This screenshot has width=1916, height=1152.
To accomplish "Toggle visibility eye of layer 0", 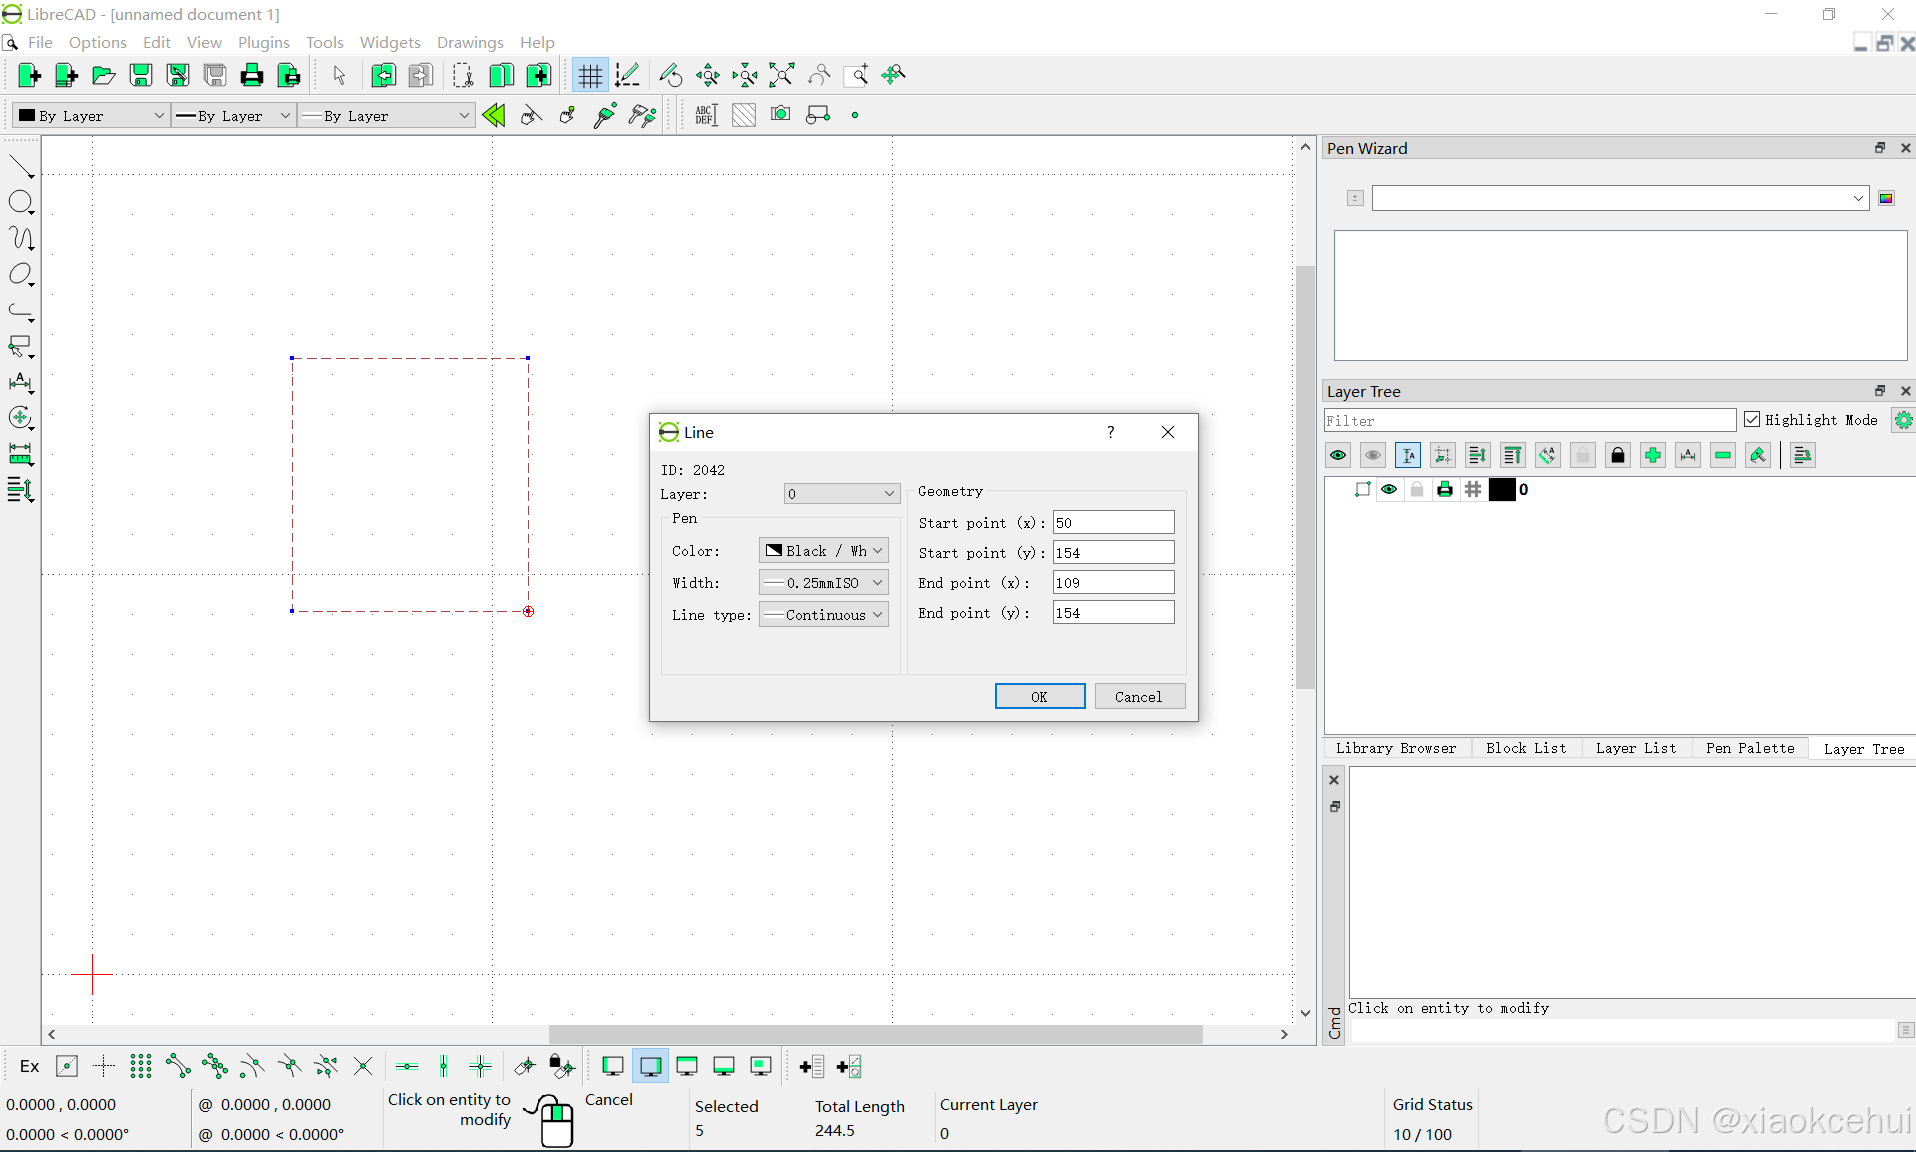I will 1389,489.
